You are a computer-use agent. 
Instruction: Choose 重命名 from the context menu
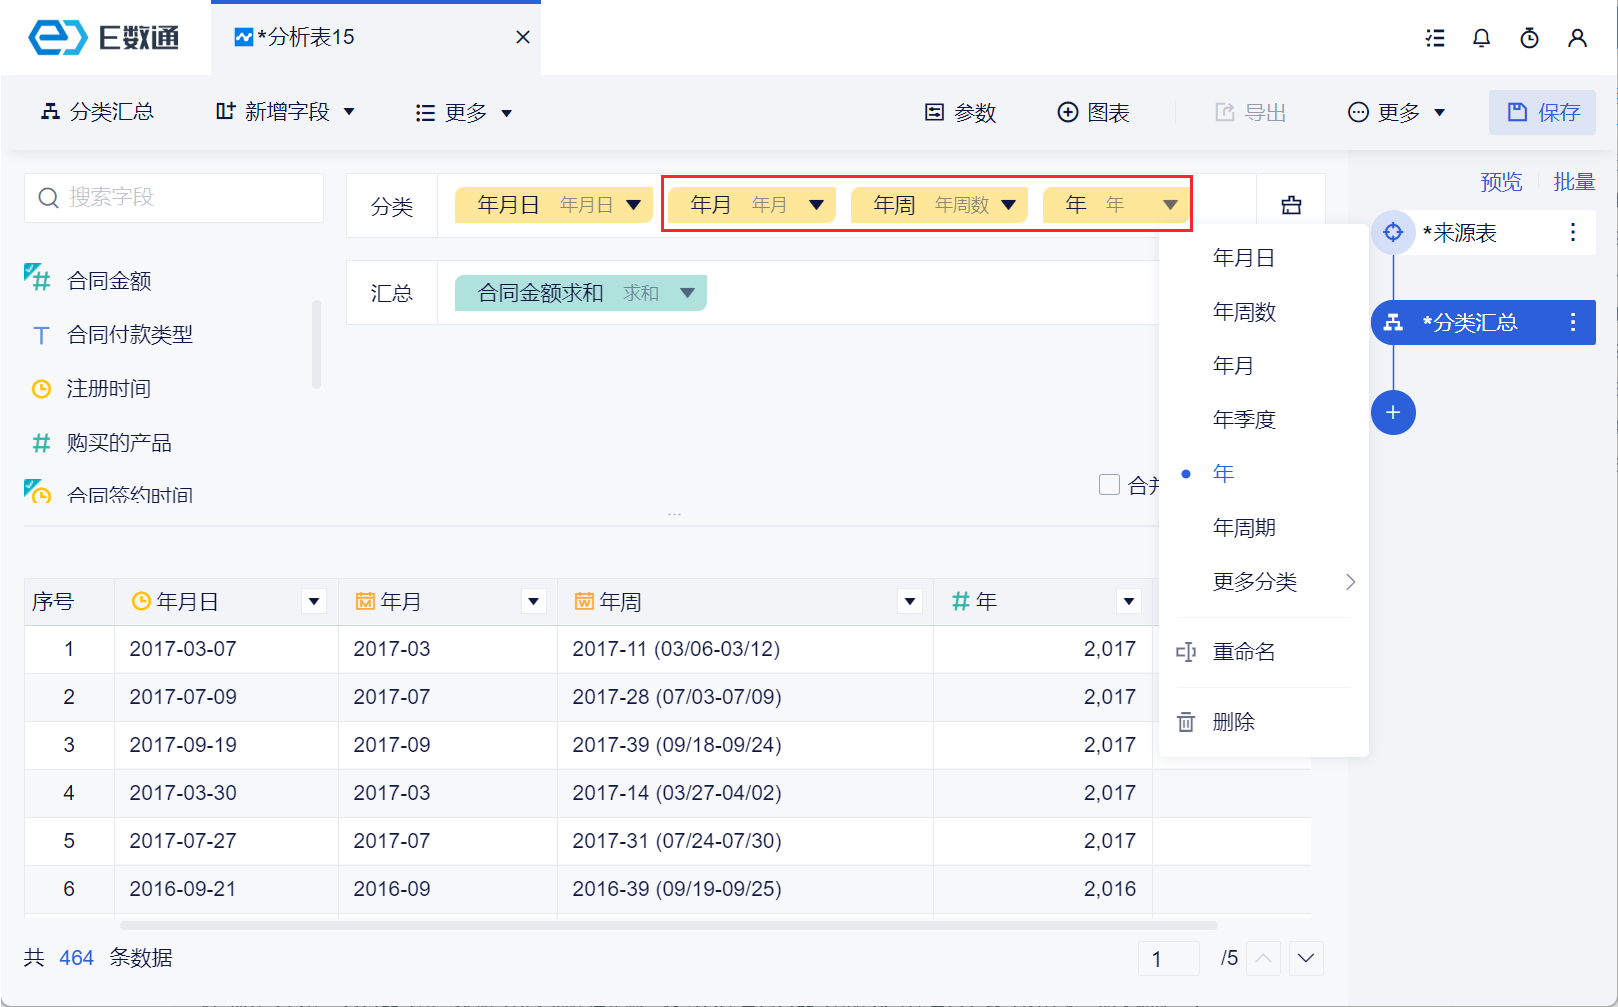tap(1243, 652)
